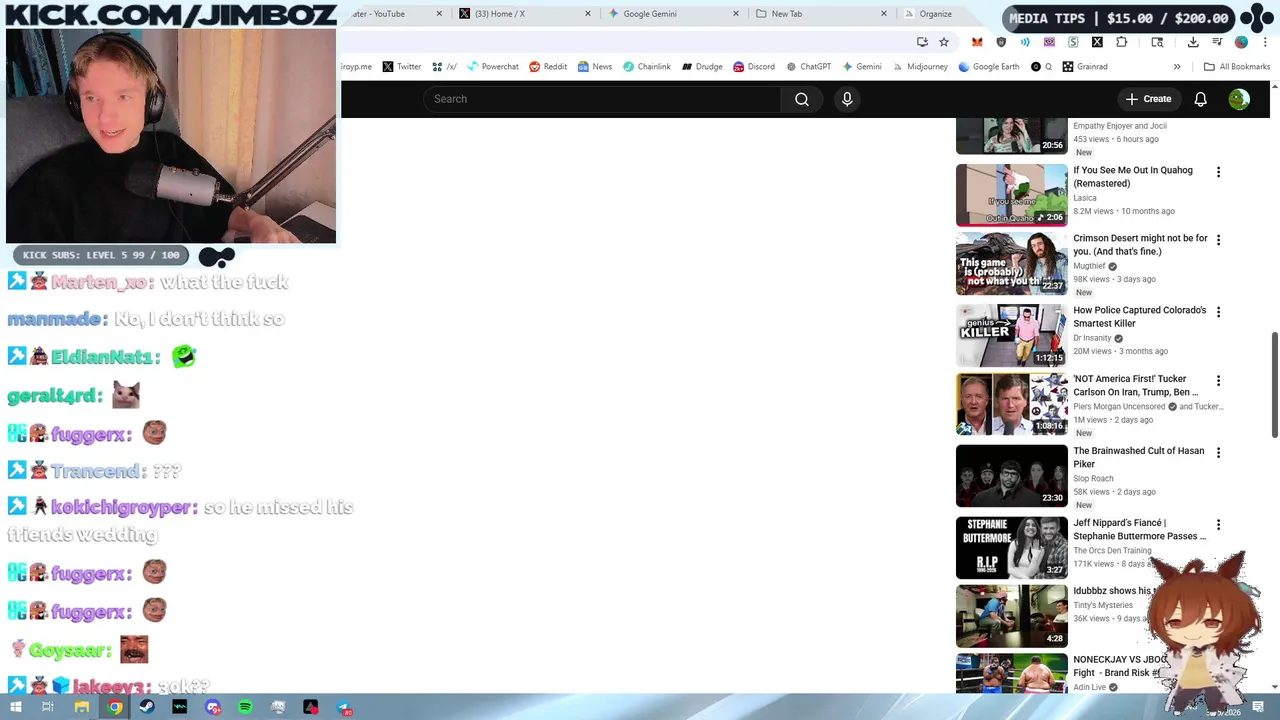The width and height of the screenshot is (1280, 720).
Task: Open Midjourney bookmark
Action: [920, 67]
